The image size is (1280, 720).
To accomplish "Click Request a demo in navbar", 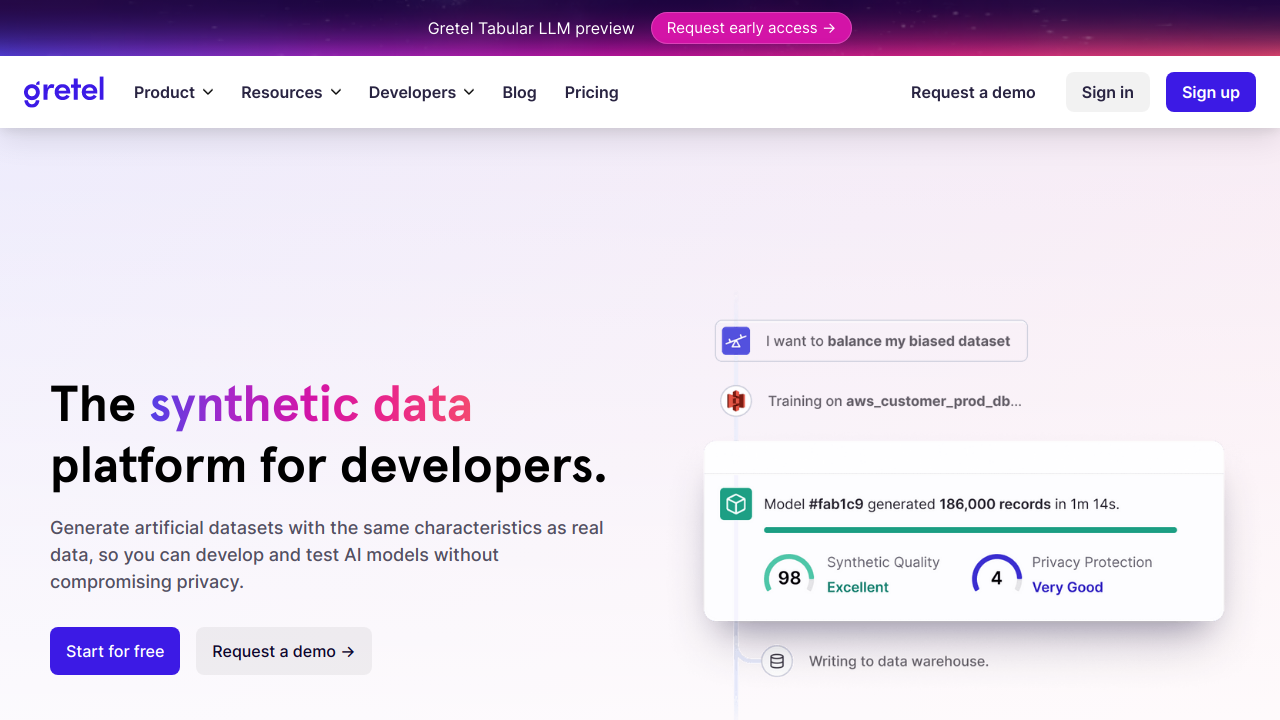I will [x=973, y=92].
